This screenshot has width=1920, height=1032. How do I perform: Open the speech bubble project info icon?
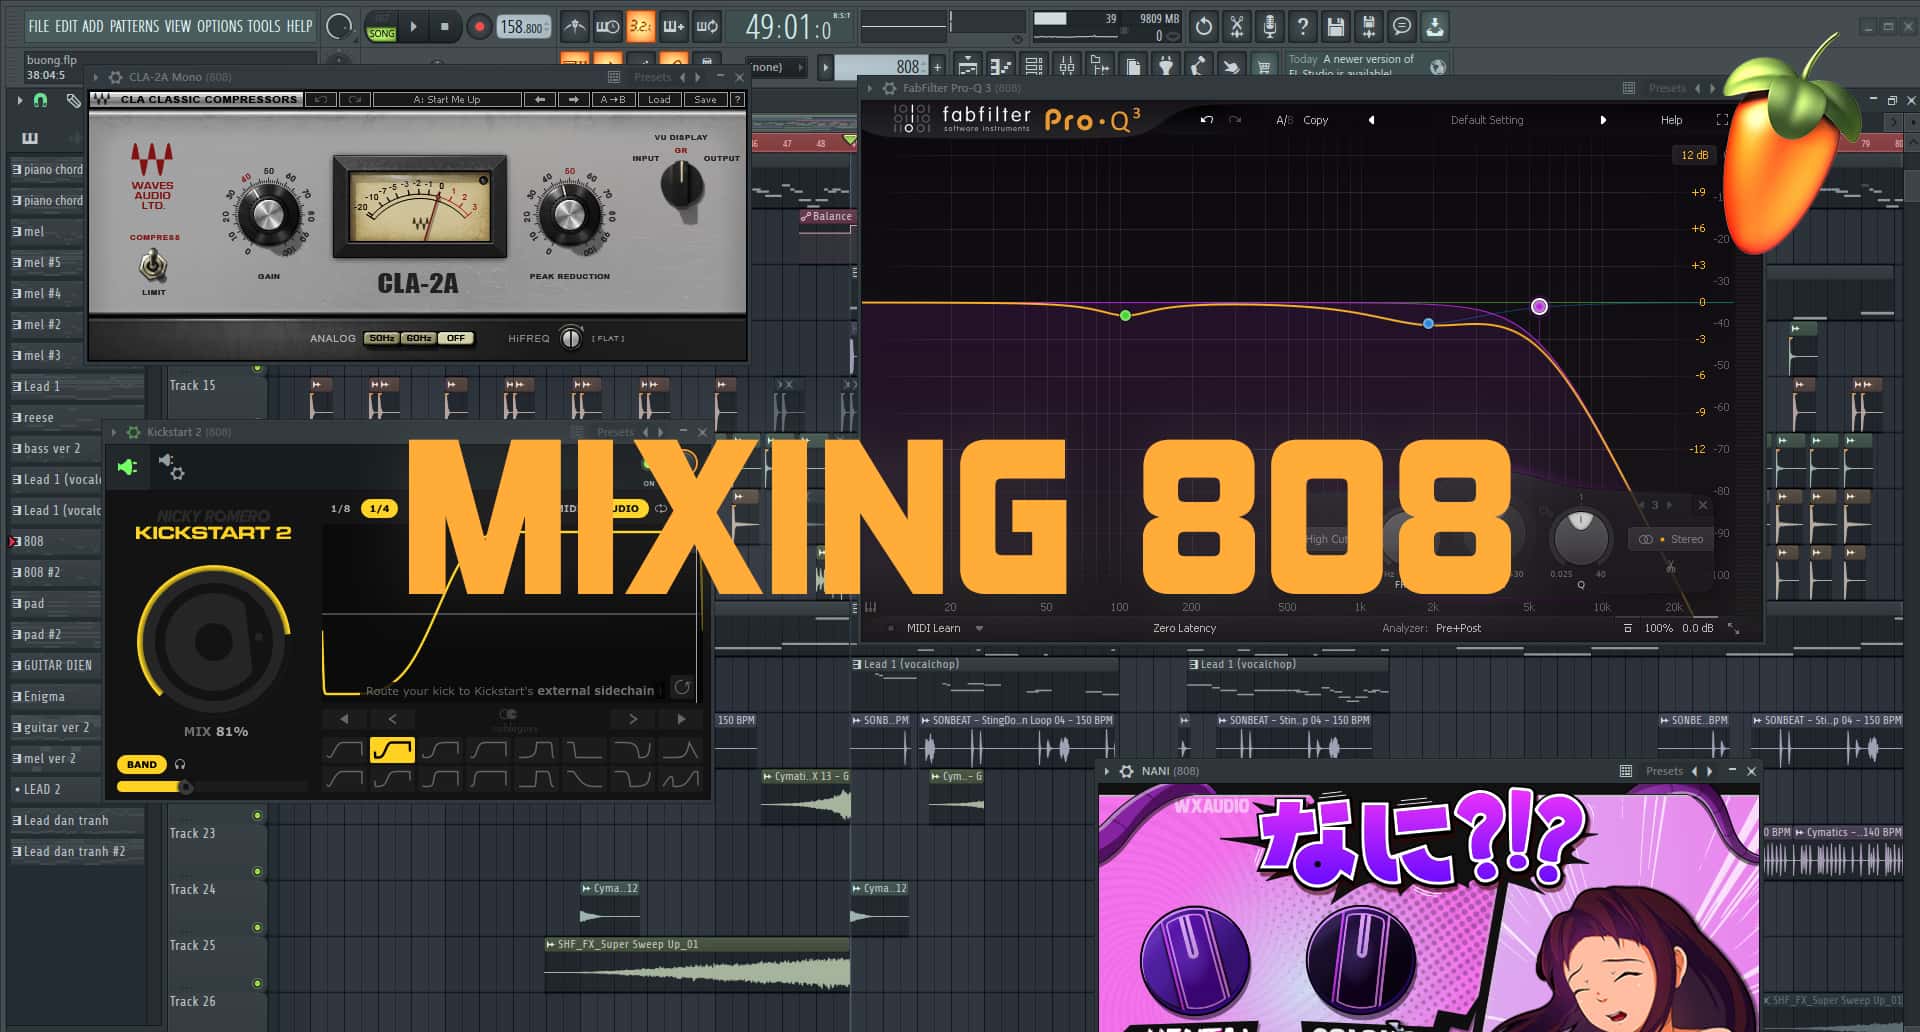1402,27
